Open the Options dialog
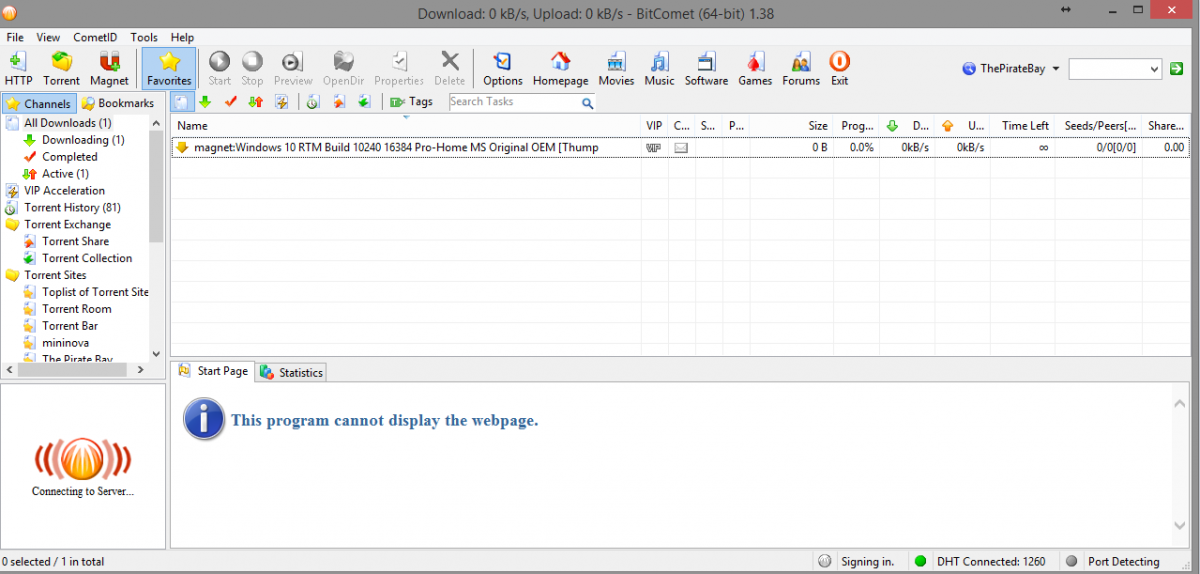 pos(503,68)
